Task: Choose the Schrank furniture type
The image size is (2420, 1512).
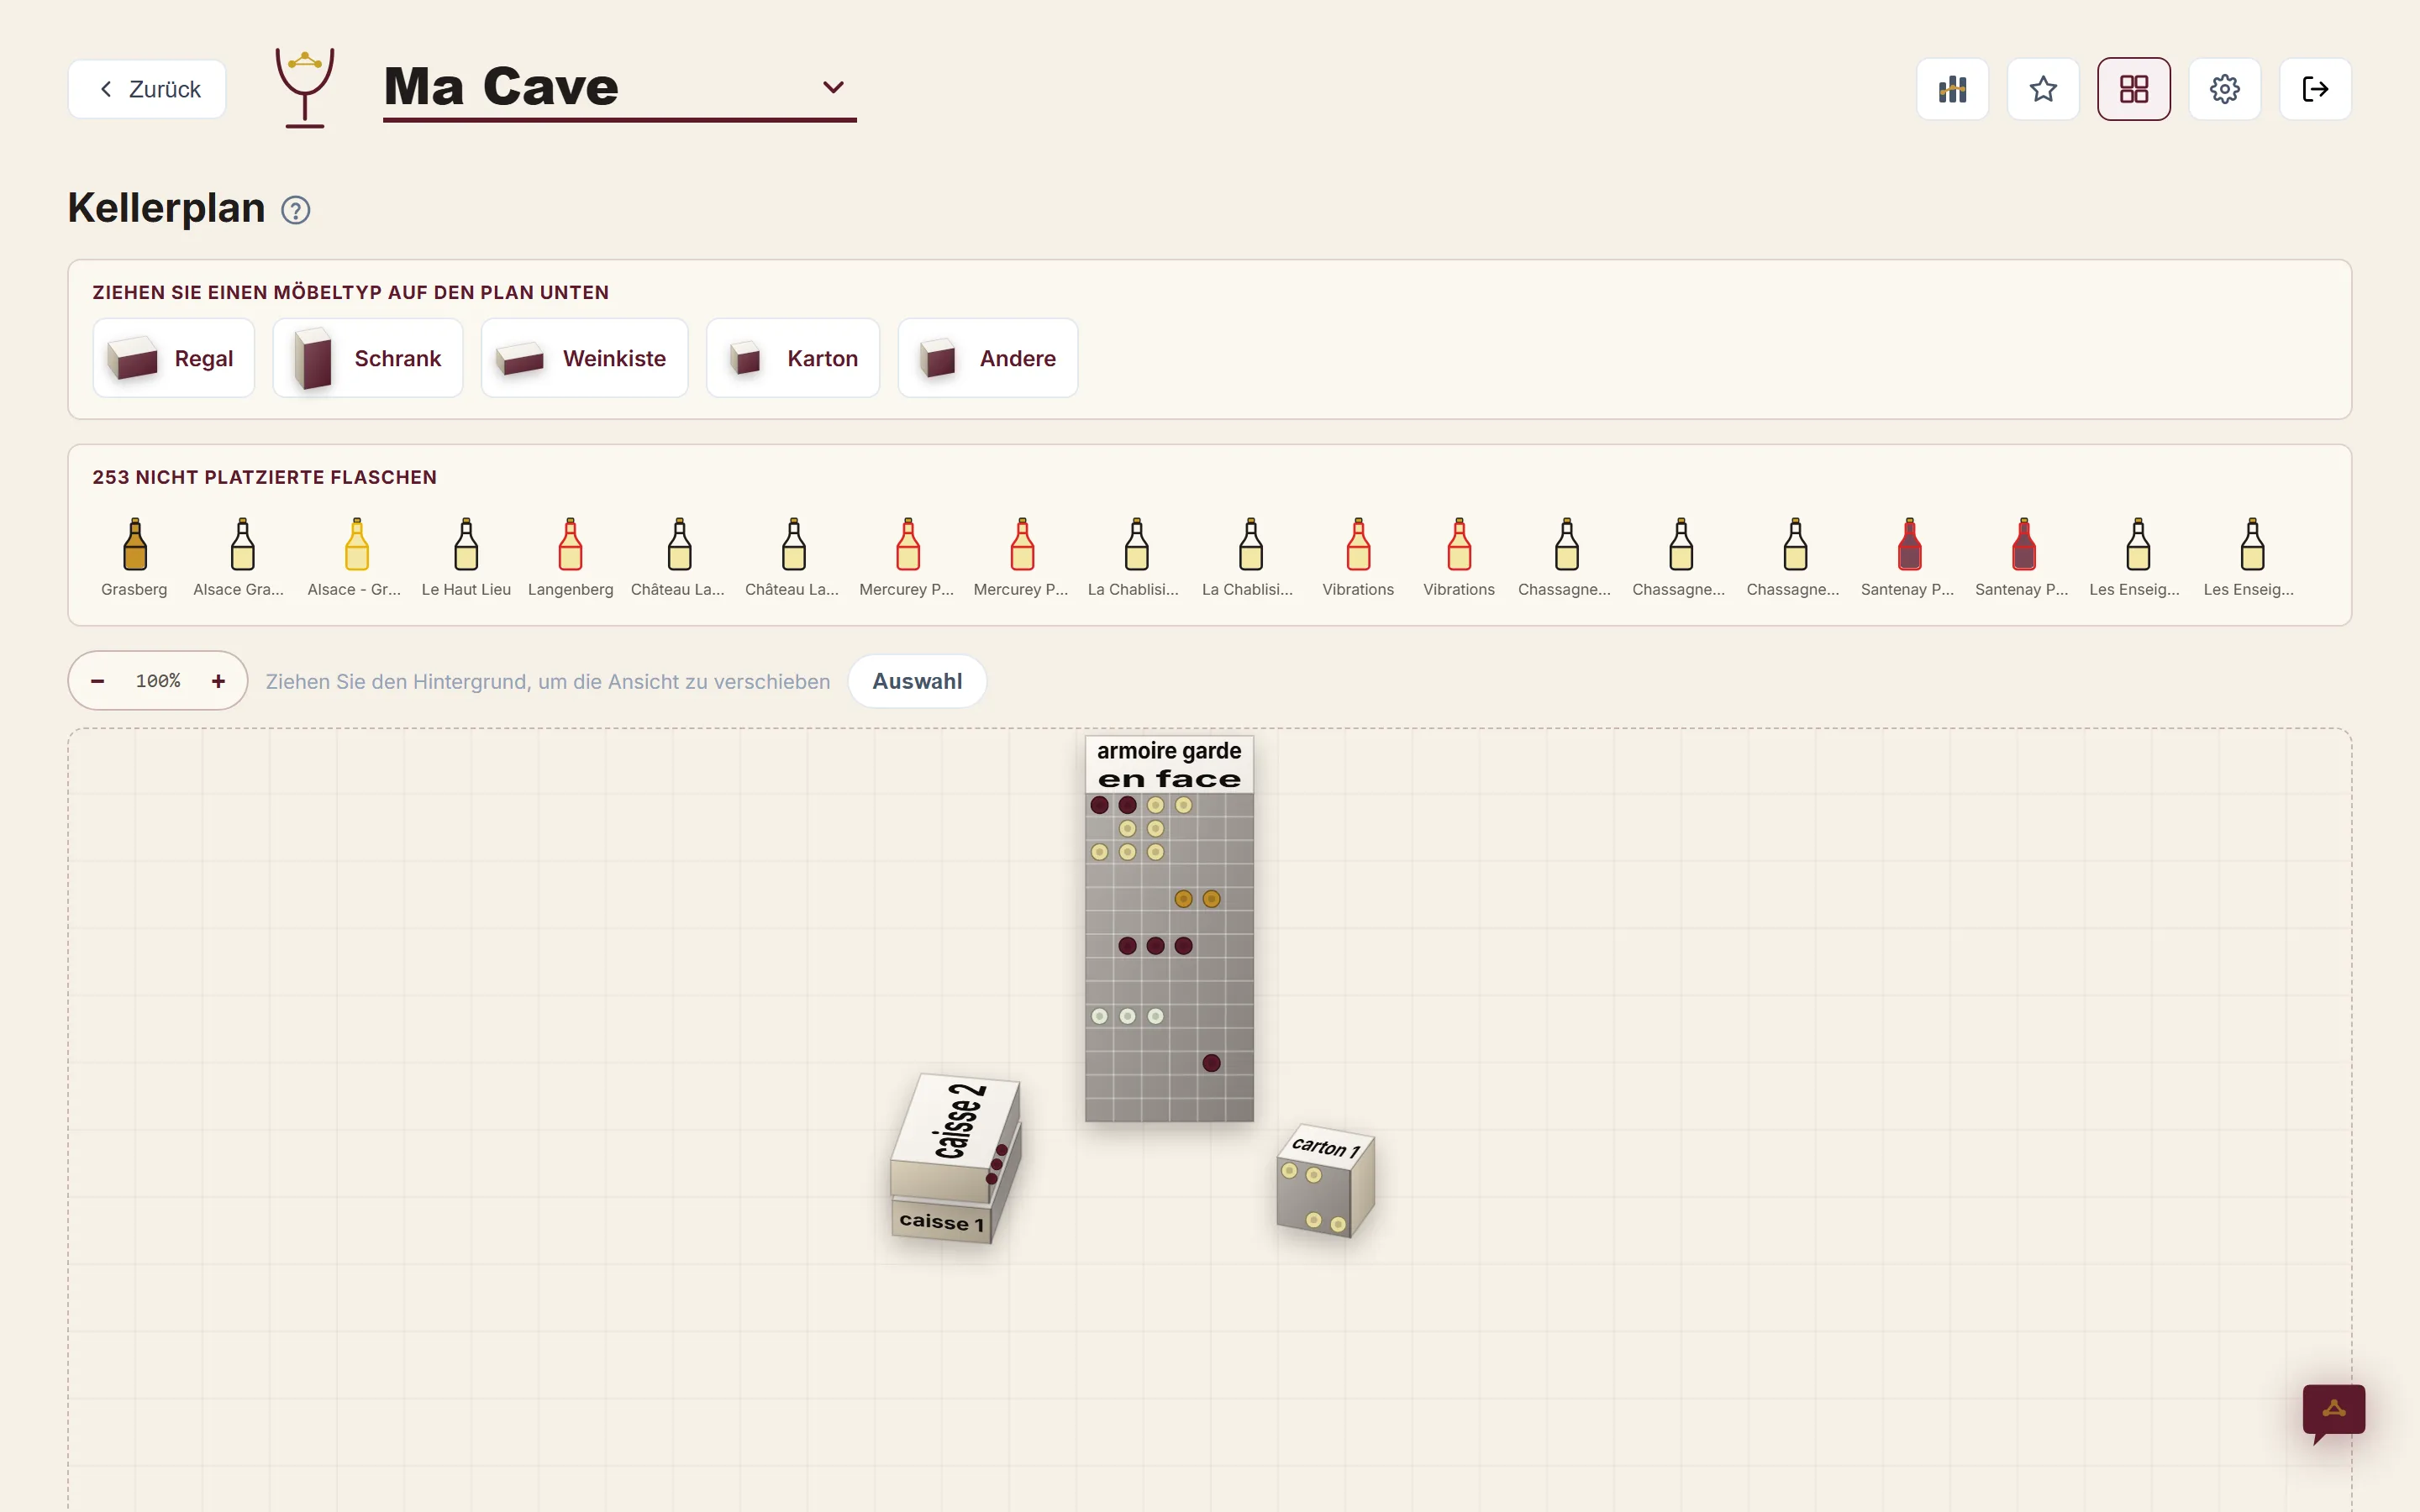Action: (x=368, y=358)
